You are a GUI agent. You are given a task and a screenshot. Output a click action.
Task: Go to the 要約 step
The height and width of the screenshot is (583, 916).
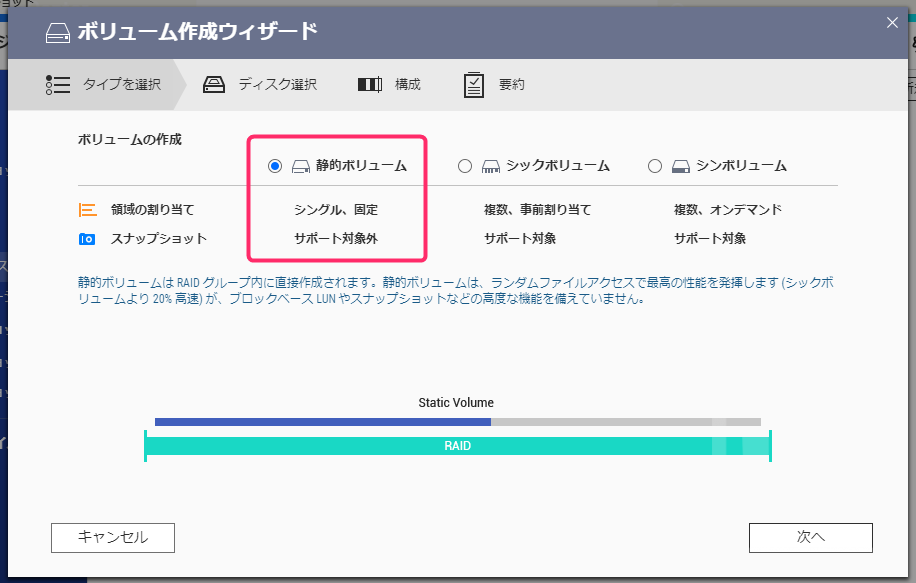pos(494,85)
